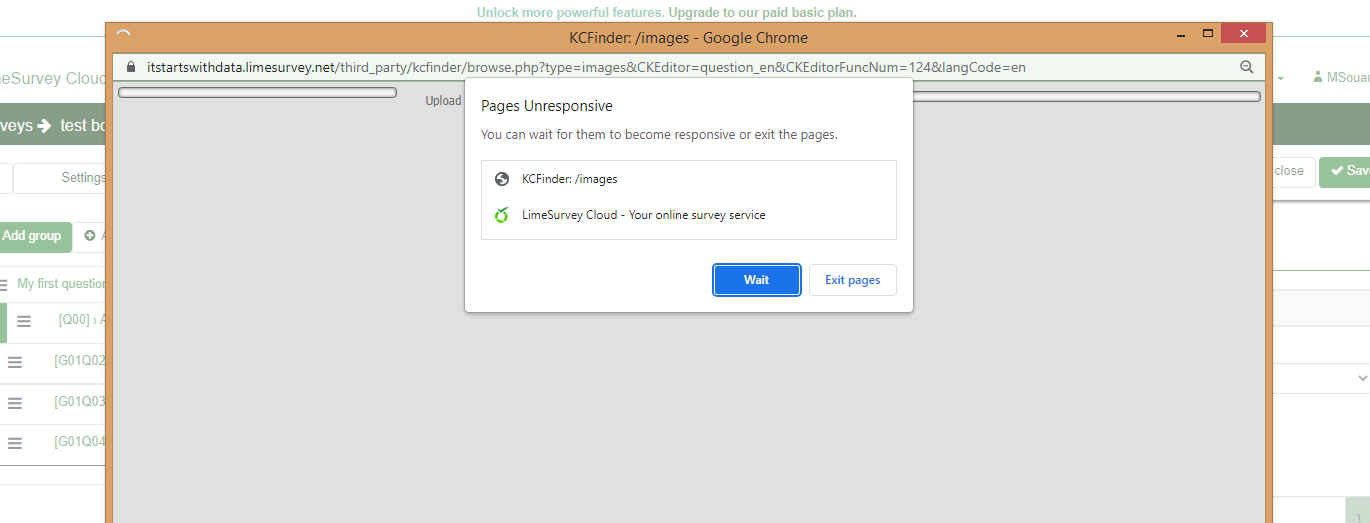Select the [G01Q02] question row
Screen dimensions: 1370x523
(x=53, y=362)
